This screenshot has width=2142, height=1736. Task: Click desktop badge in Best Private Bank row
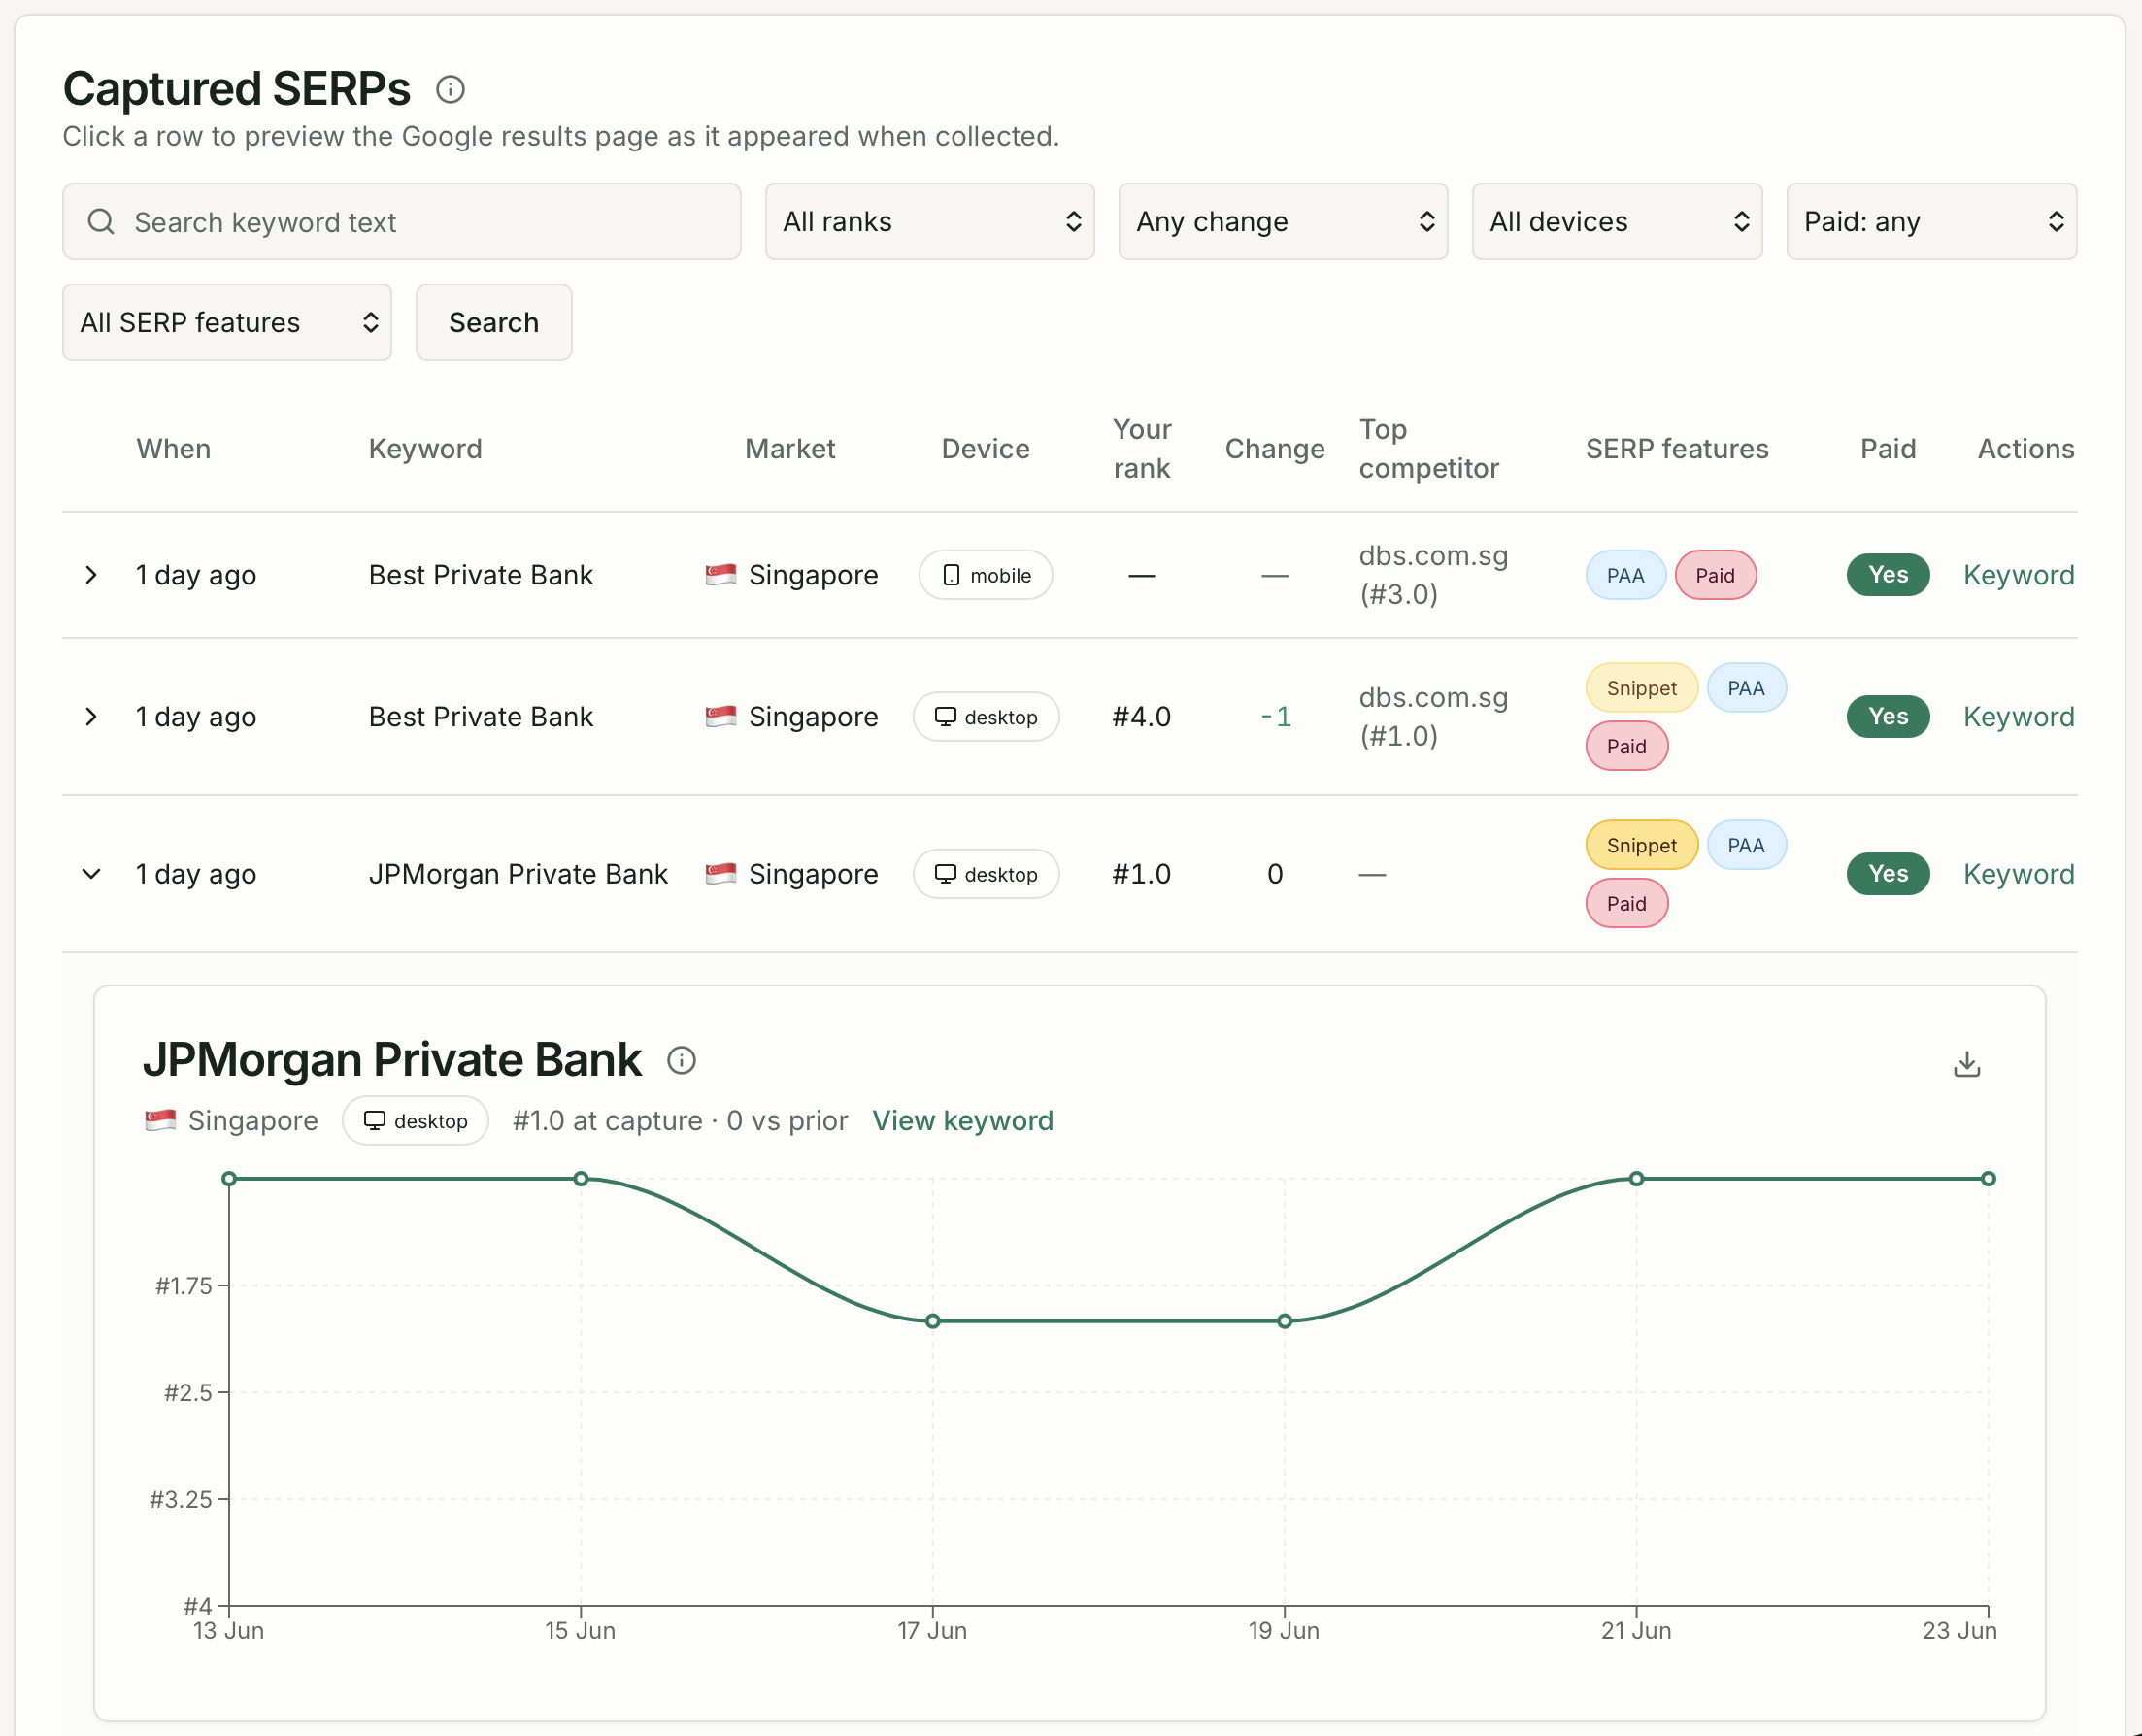tap(985, 717)
